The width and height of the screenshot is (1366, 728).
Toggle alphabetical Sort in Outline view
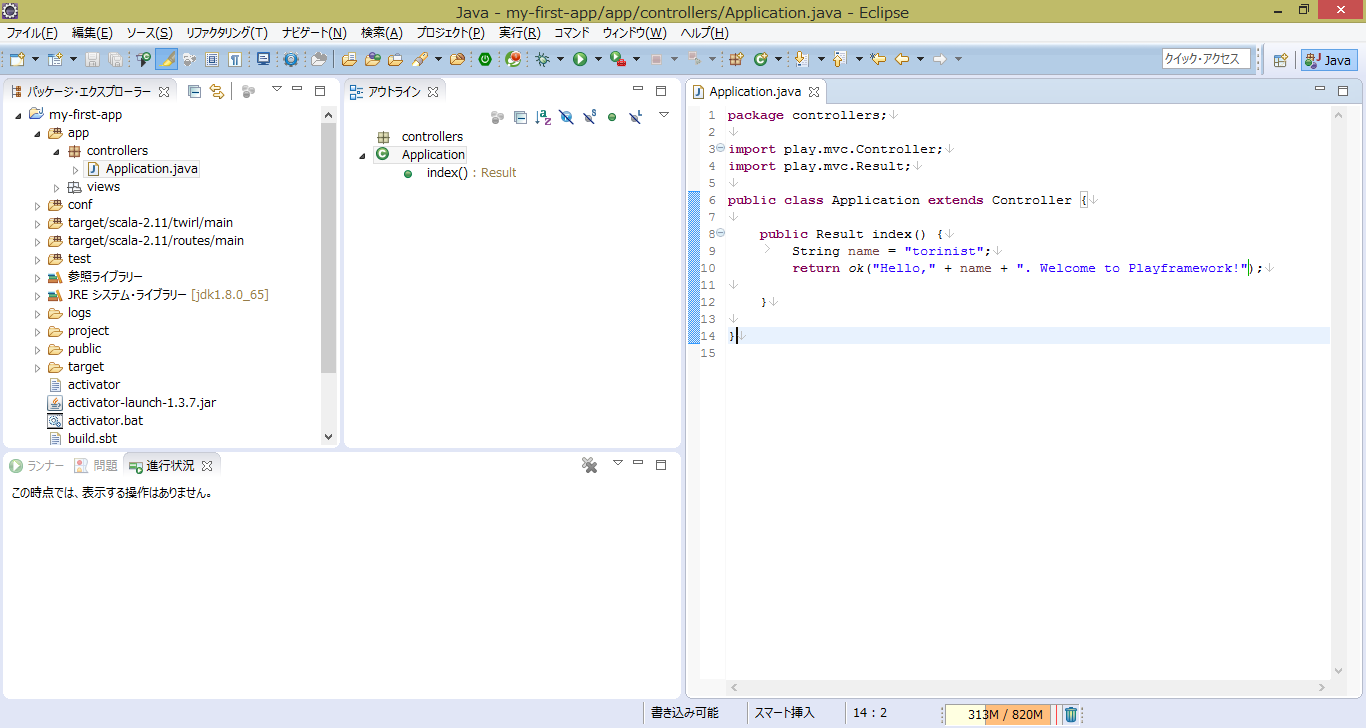(543, 117)
